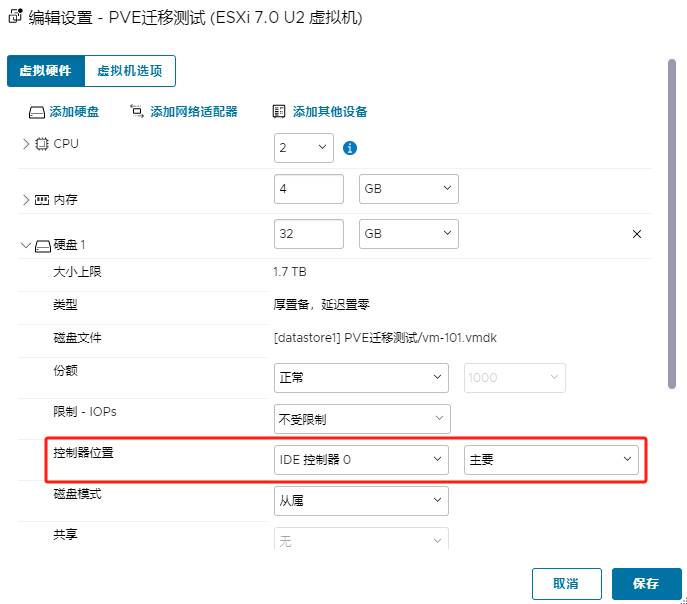Click the CPU info icon

[x=350, y=148]
